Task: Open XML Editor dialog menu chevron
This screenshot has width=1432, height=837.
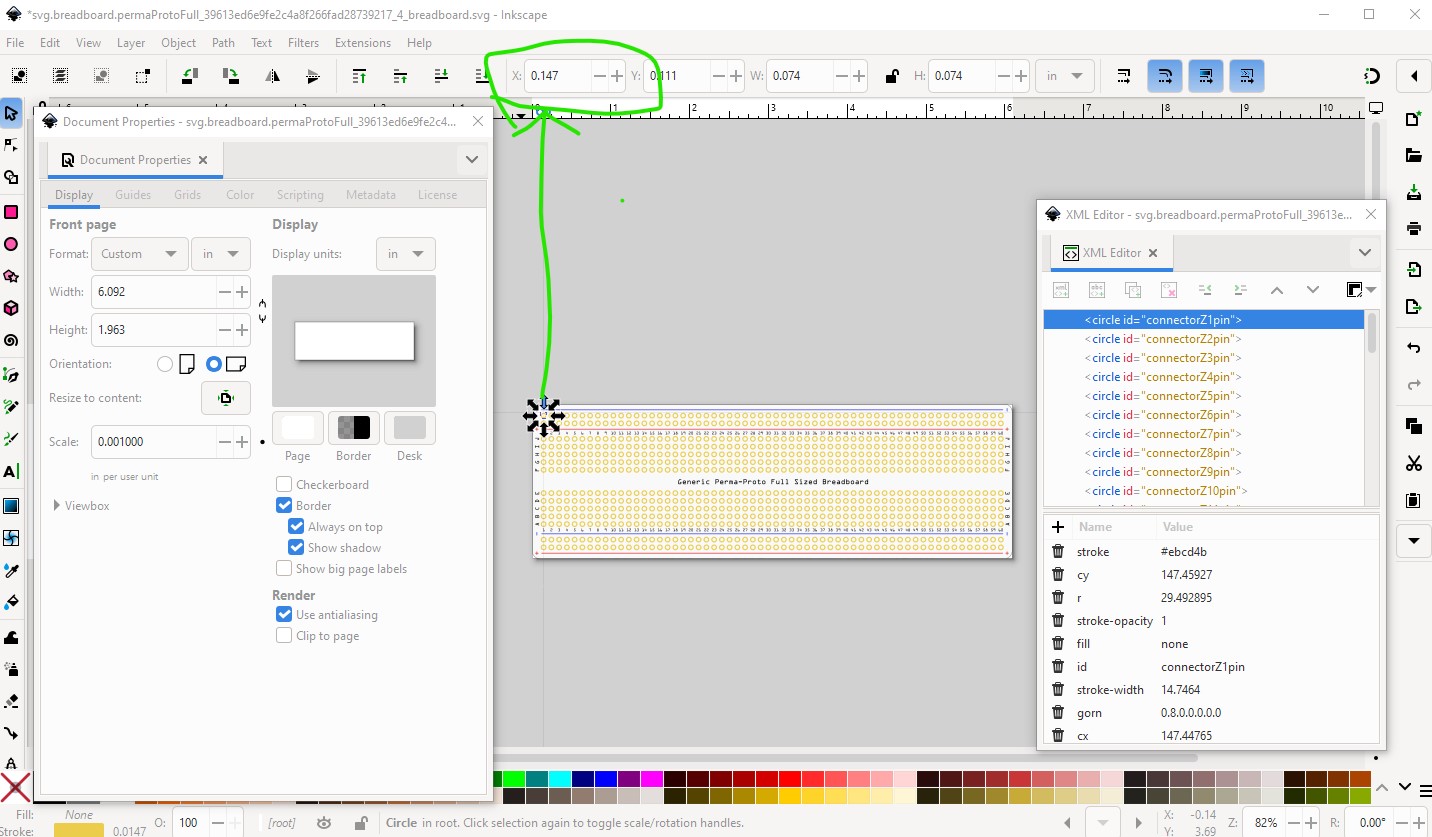Action: (1364, 252)
